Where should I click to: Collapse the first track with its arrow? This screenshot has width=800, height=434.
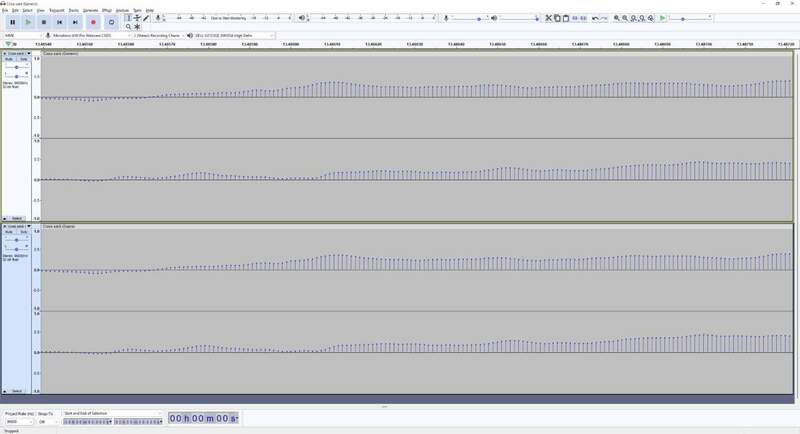point(5,218)
